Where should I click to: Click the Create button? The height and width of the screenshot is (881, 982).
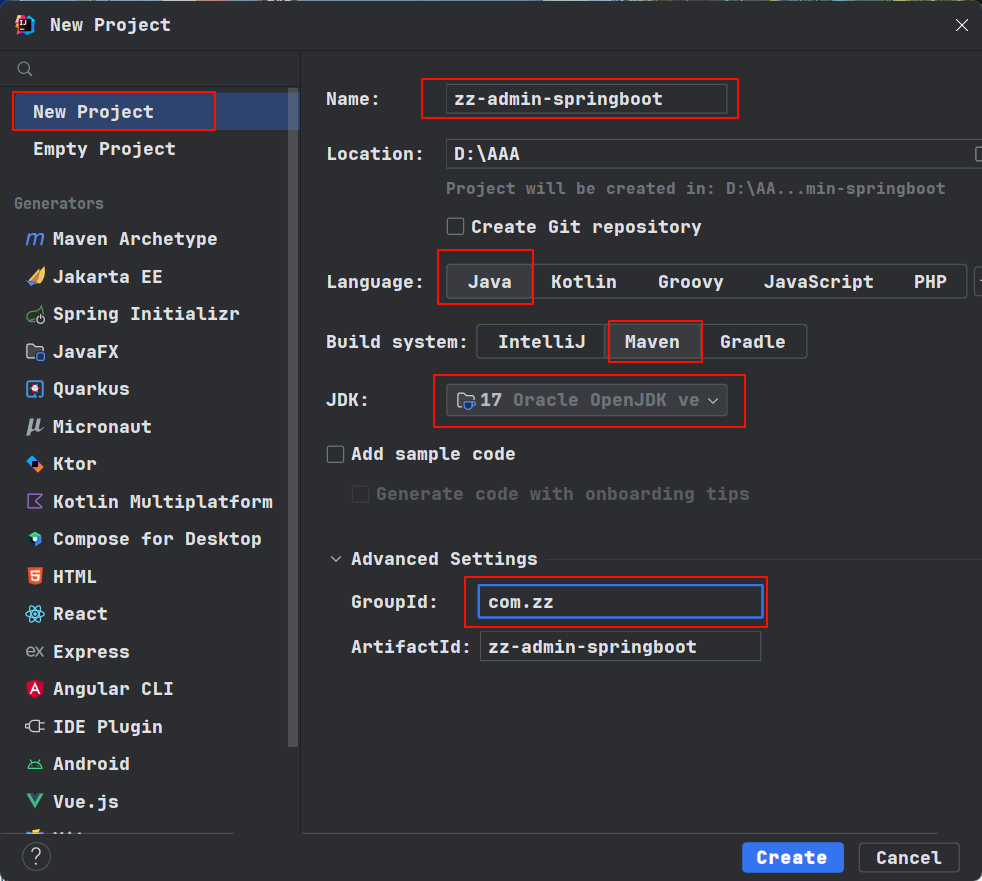tap(792, 857)
